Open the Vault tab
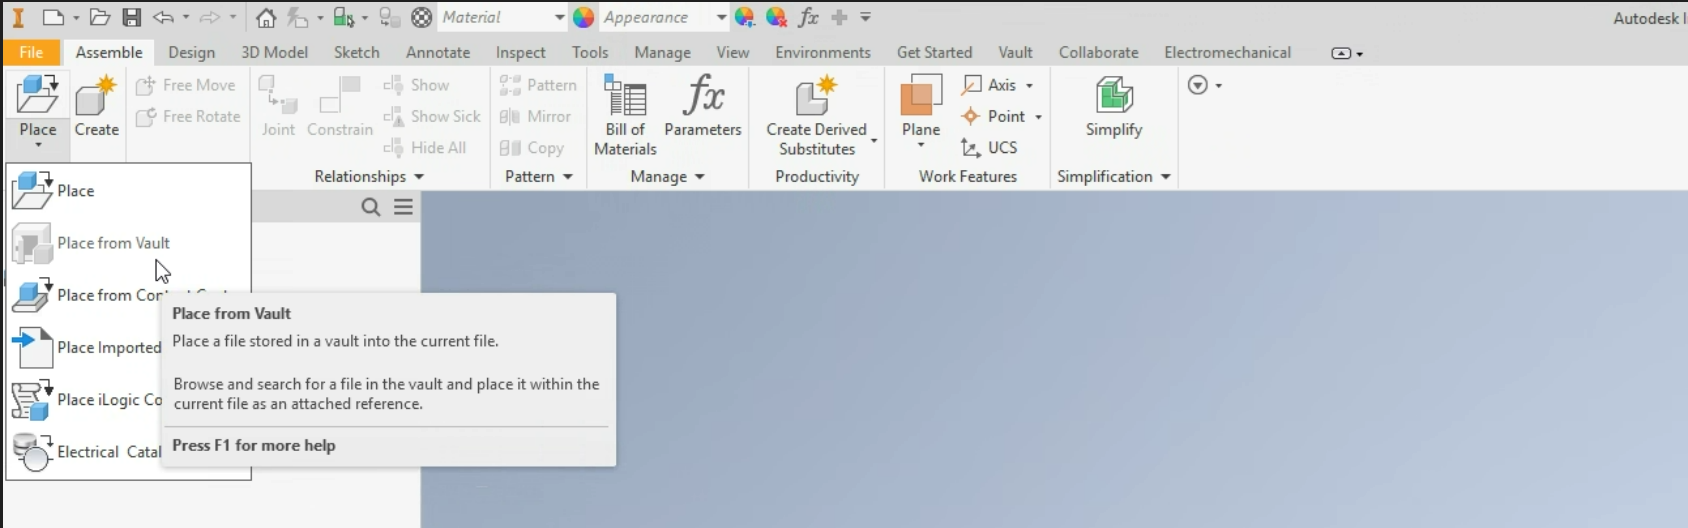1688x528 pixels. [x=1015, y=52]
